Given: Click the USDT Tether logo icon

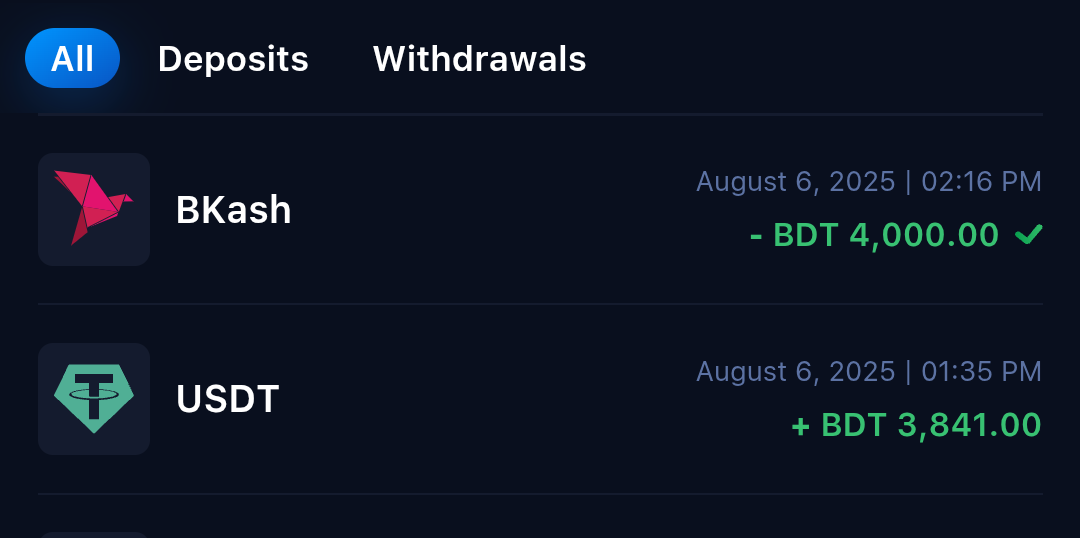Looking at the screenshot, I should coord(93,398).
